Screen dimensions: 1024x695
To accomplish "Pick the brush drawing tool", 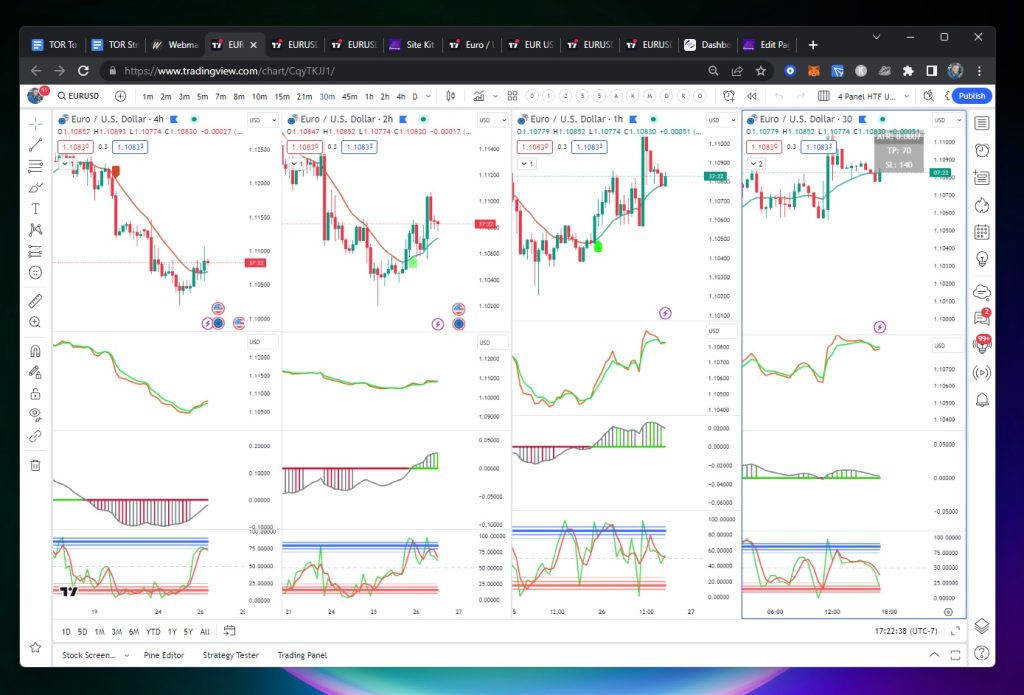I will click(x=35, y=187).
